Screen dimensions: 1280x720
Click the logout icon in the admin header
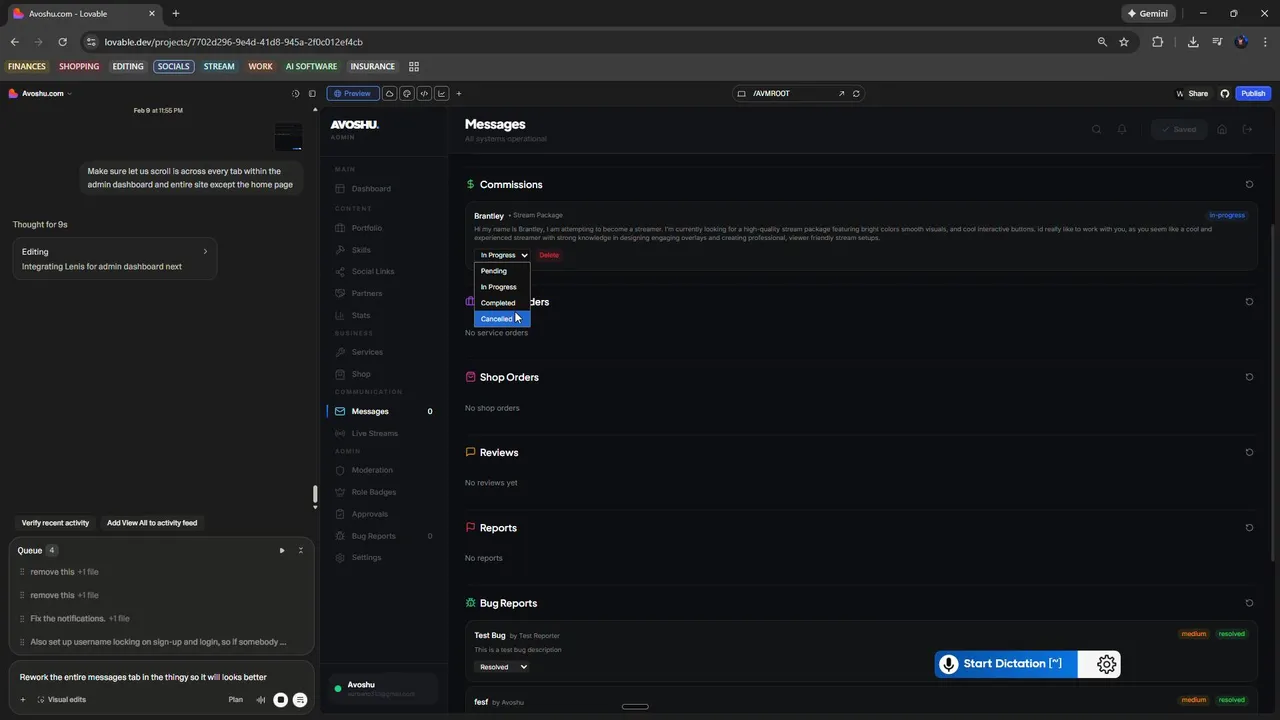[x=1247, y=129]
